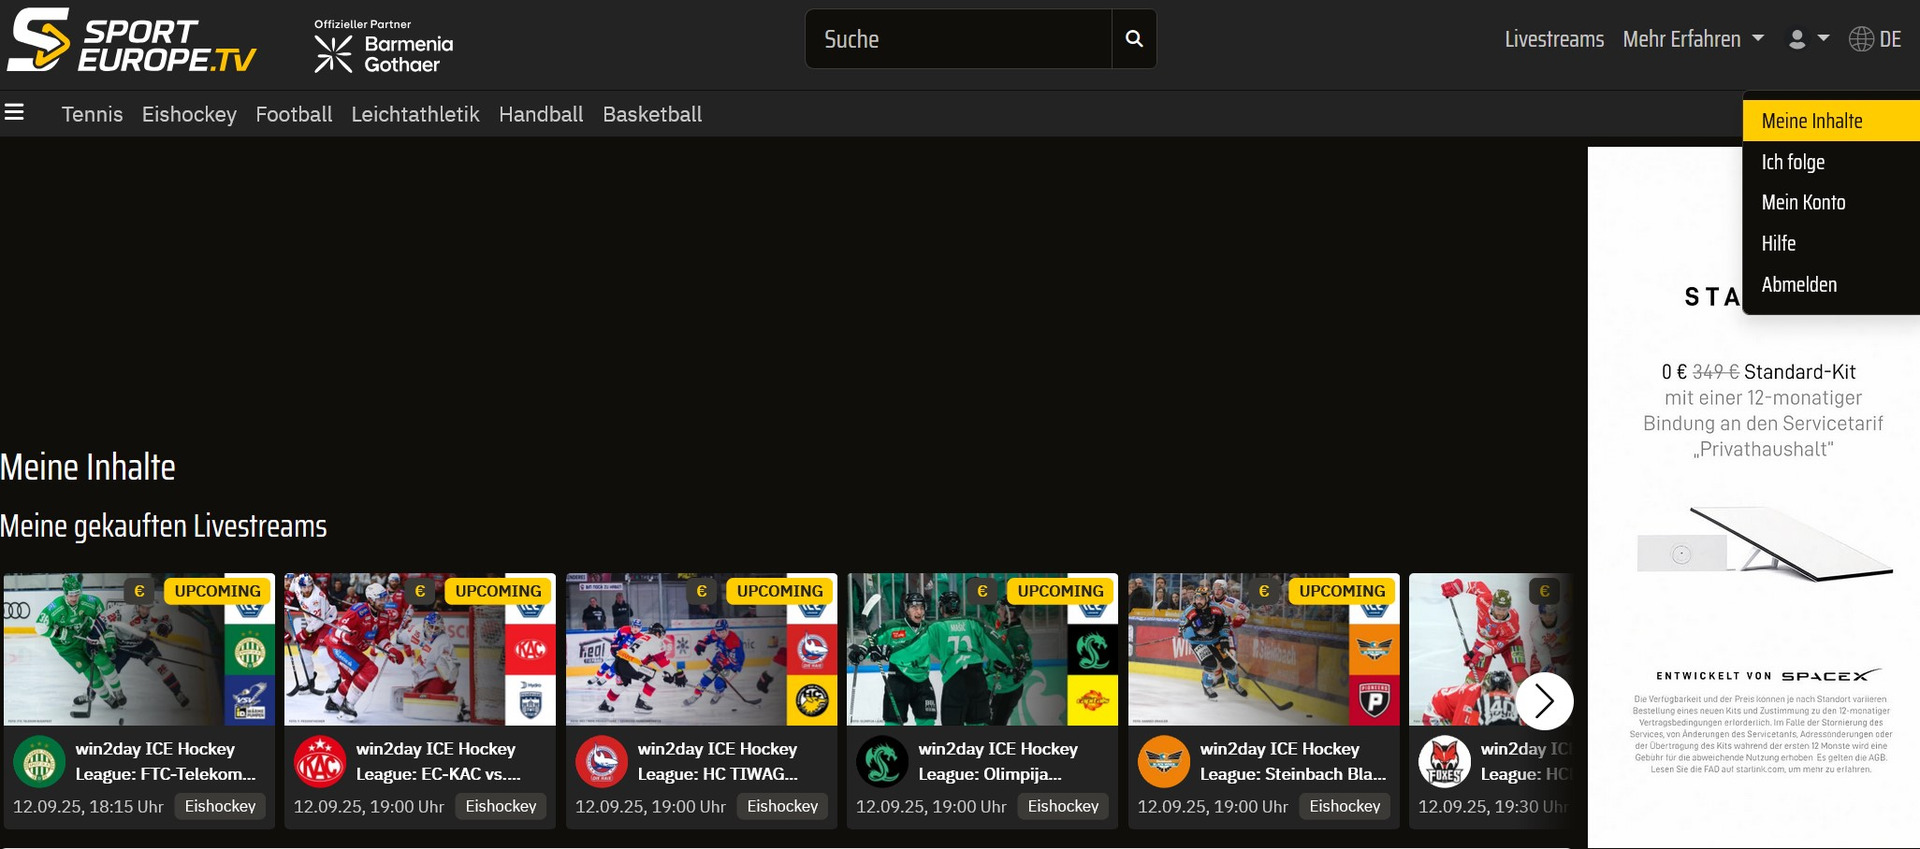Click the Eishockey tag on FTC-Telekom card

click(220, 806)
